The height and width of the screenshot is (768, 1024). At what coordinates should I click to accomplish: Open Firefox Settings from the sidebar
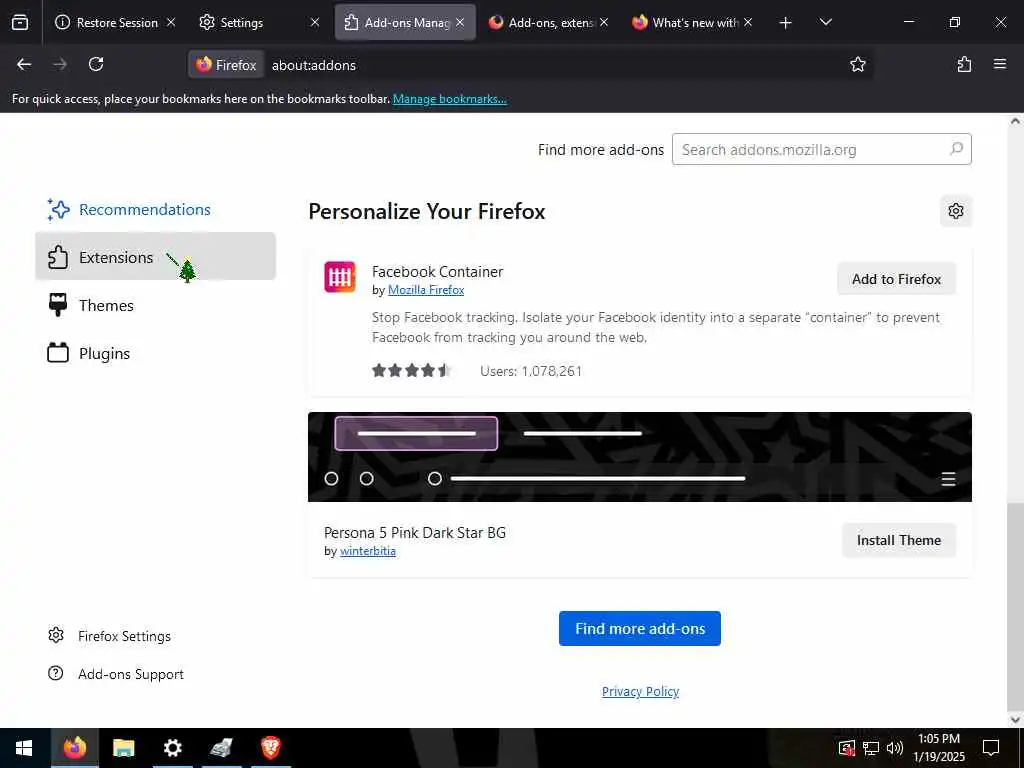pos(124,636)
